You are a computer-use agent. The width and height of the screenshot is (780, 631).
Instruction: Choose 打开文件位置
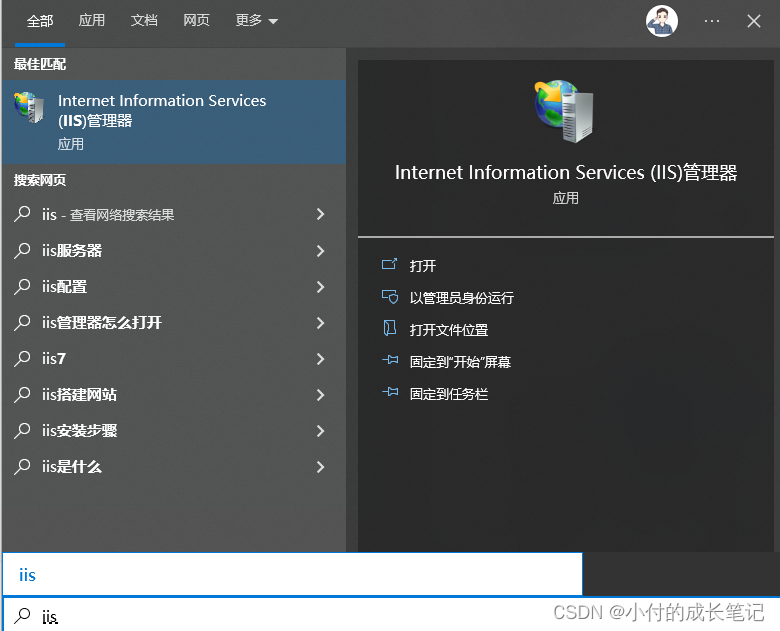pyautogui.click(x=448, y=329)
